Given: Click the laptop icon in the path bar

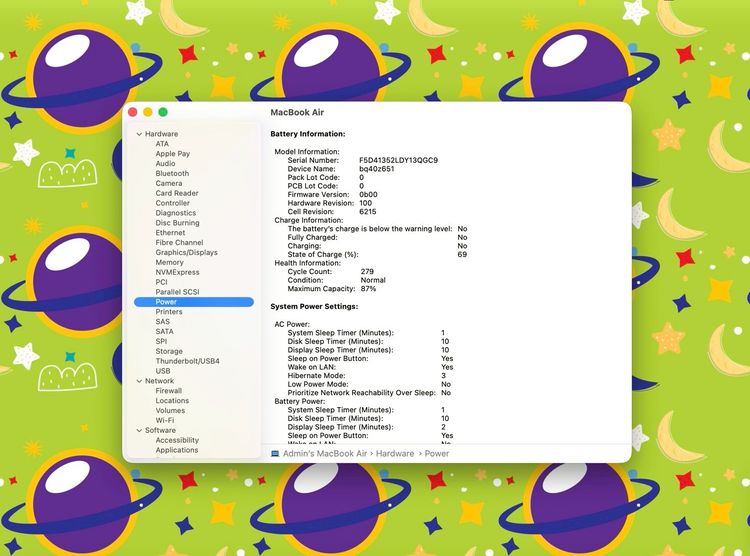Looking at the screenshot, I should [x=275, y=454].
